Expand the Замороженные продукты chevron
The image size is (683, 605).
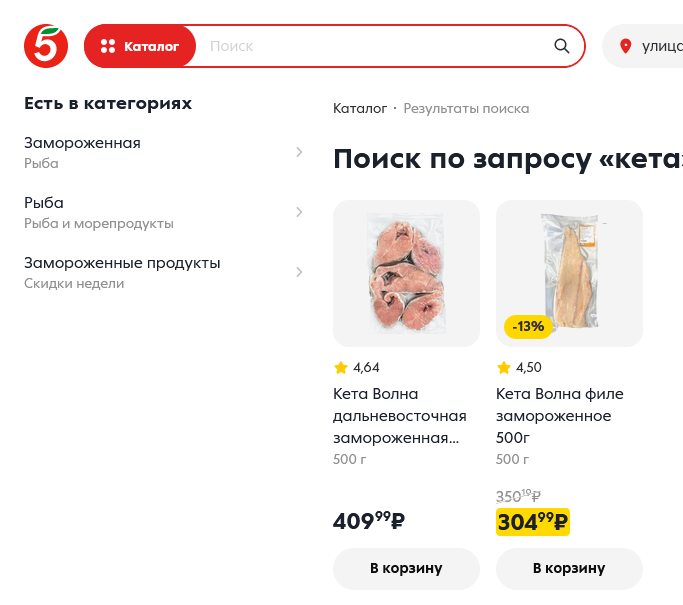(x=299, y=272)
